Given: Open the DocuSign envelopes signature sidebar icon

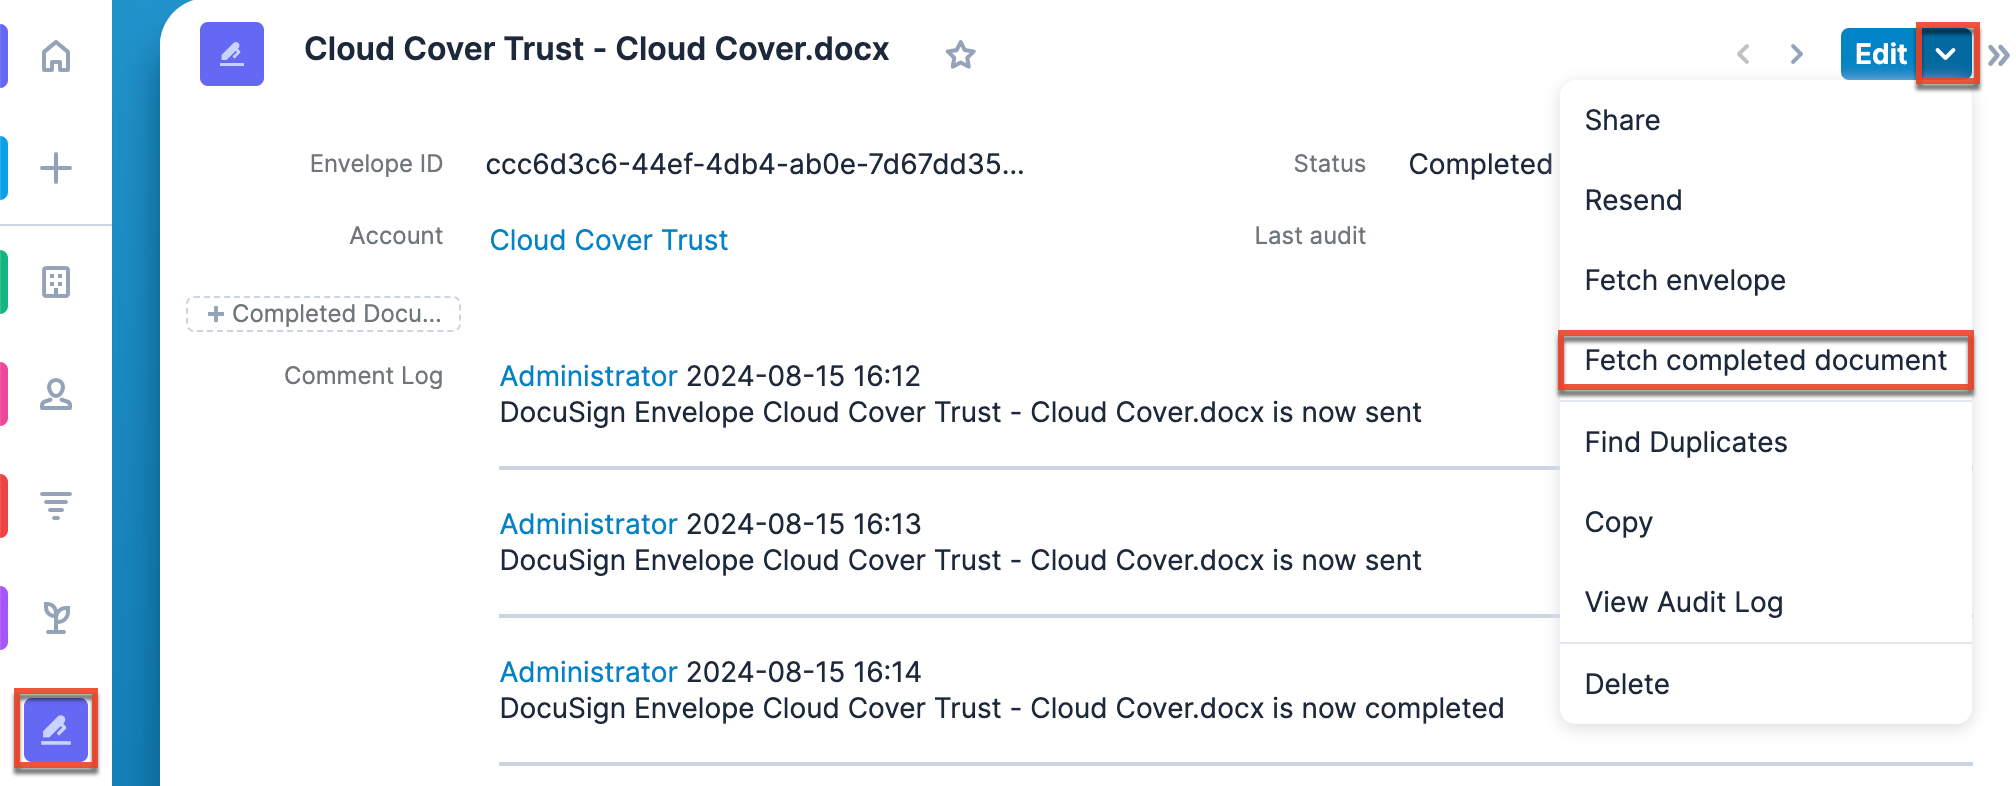Looking at the screenshot, I should (56, 730).
